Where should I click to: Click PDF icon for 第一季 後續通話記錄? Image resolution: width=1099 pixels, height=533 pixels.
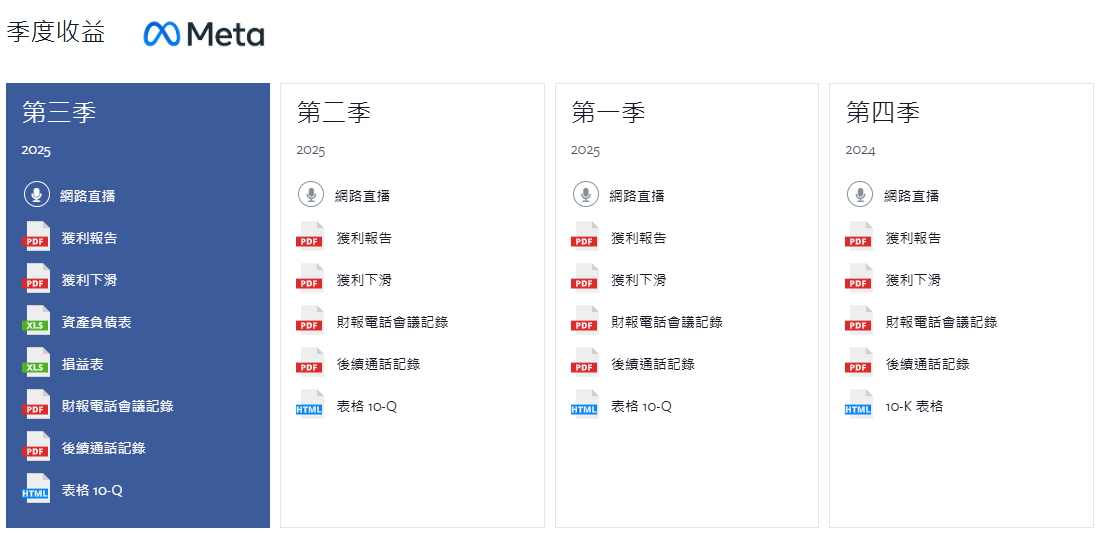point(585,363)
